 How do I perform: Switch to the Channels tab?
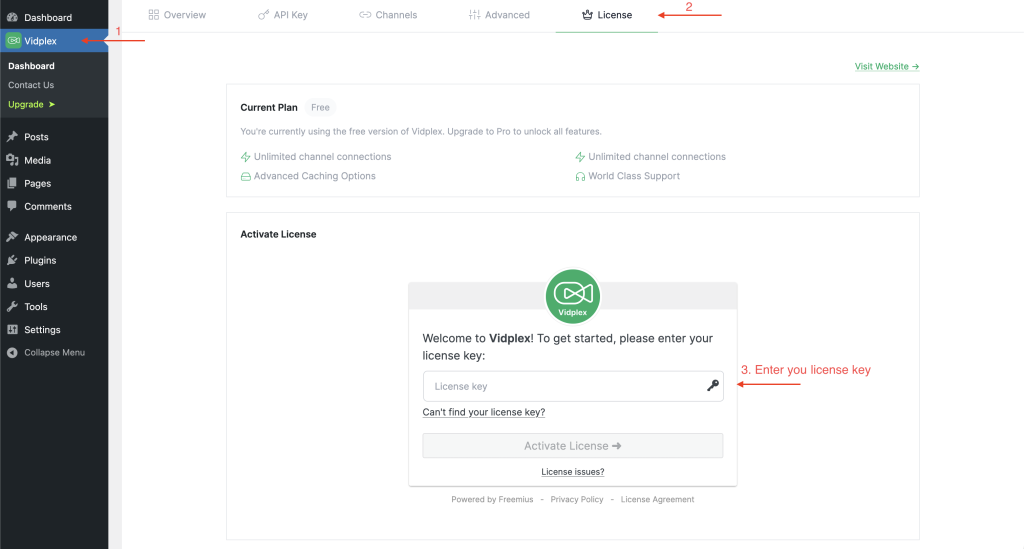coord(388,15)
